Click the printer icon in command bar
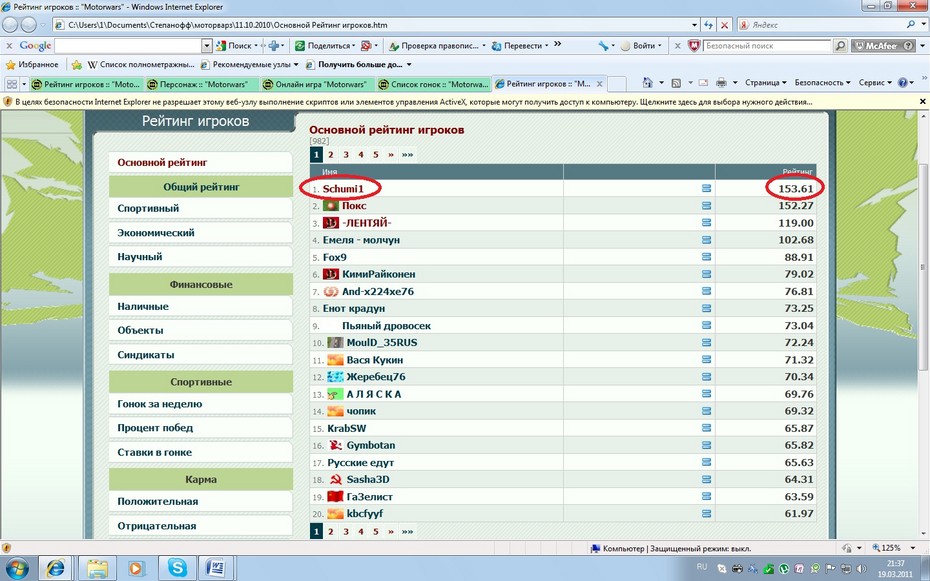930x581 pixels. point(721,83)
